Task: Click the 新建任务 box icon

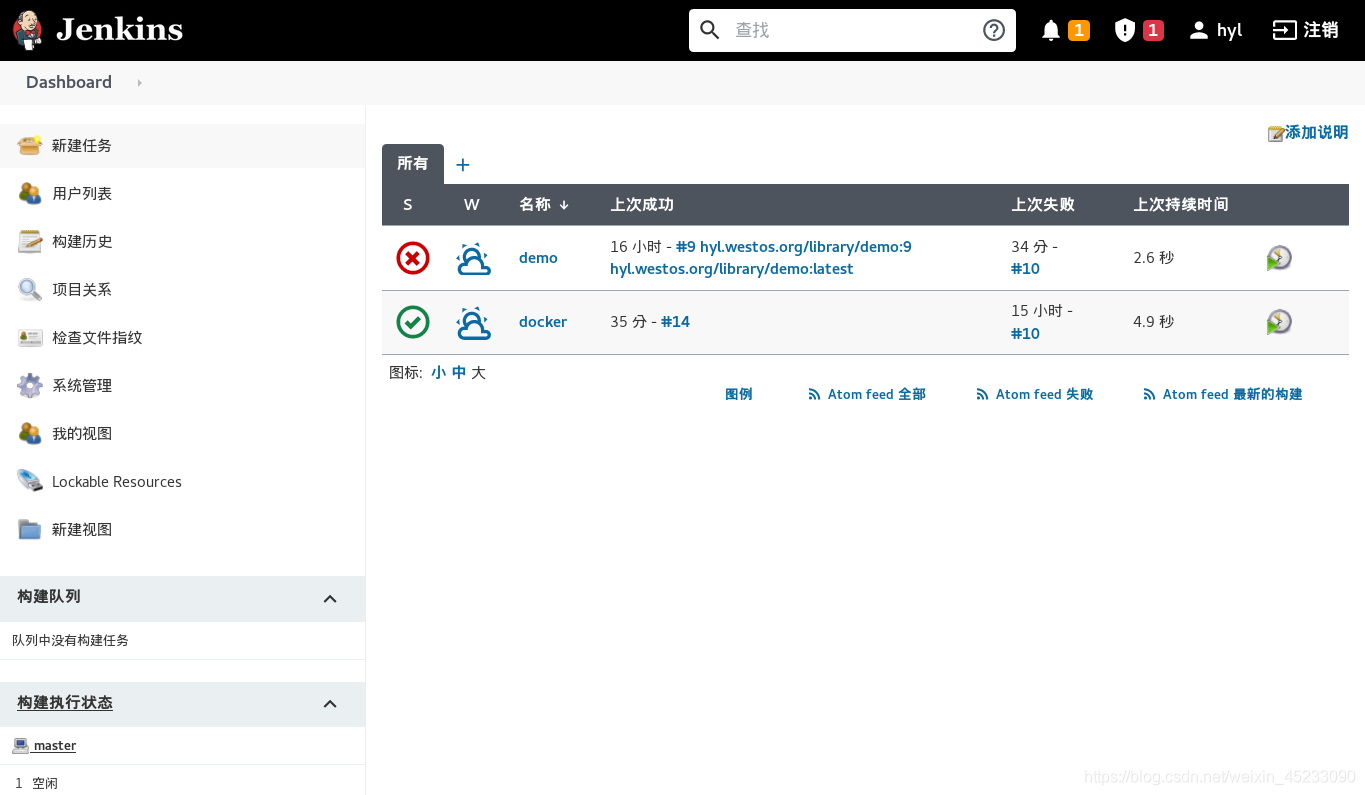Action: pos(30,145)
